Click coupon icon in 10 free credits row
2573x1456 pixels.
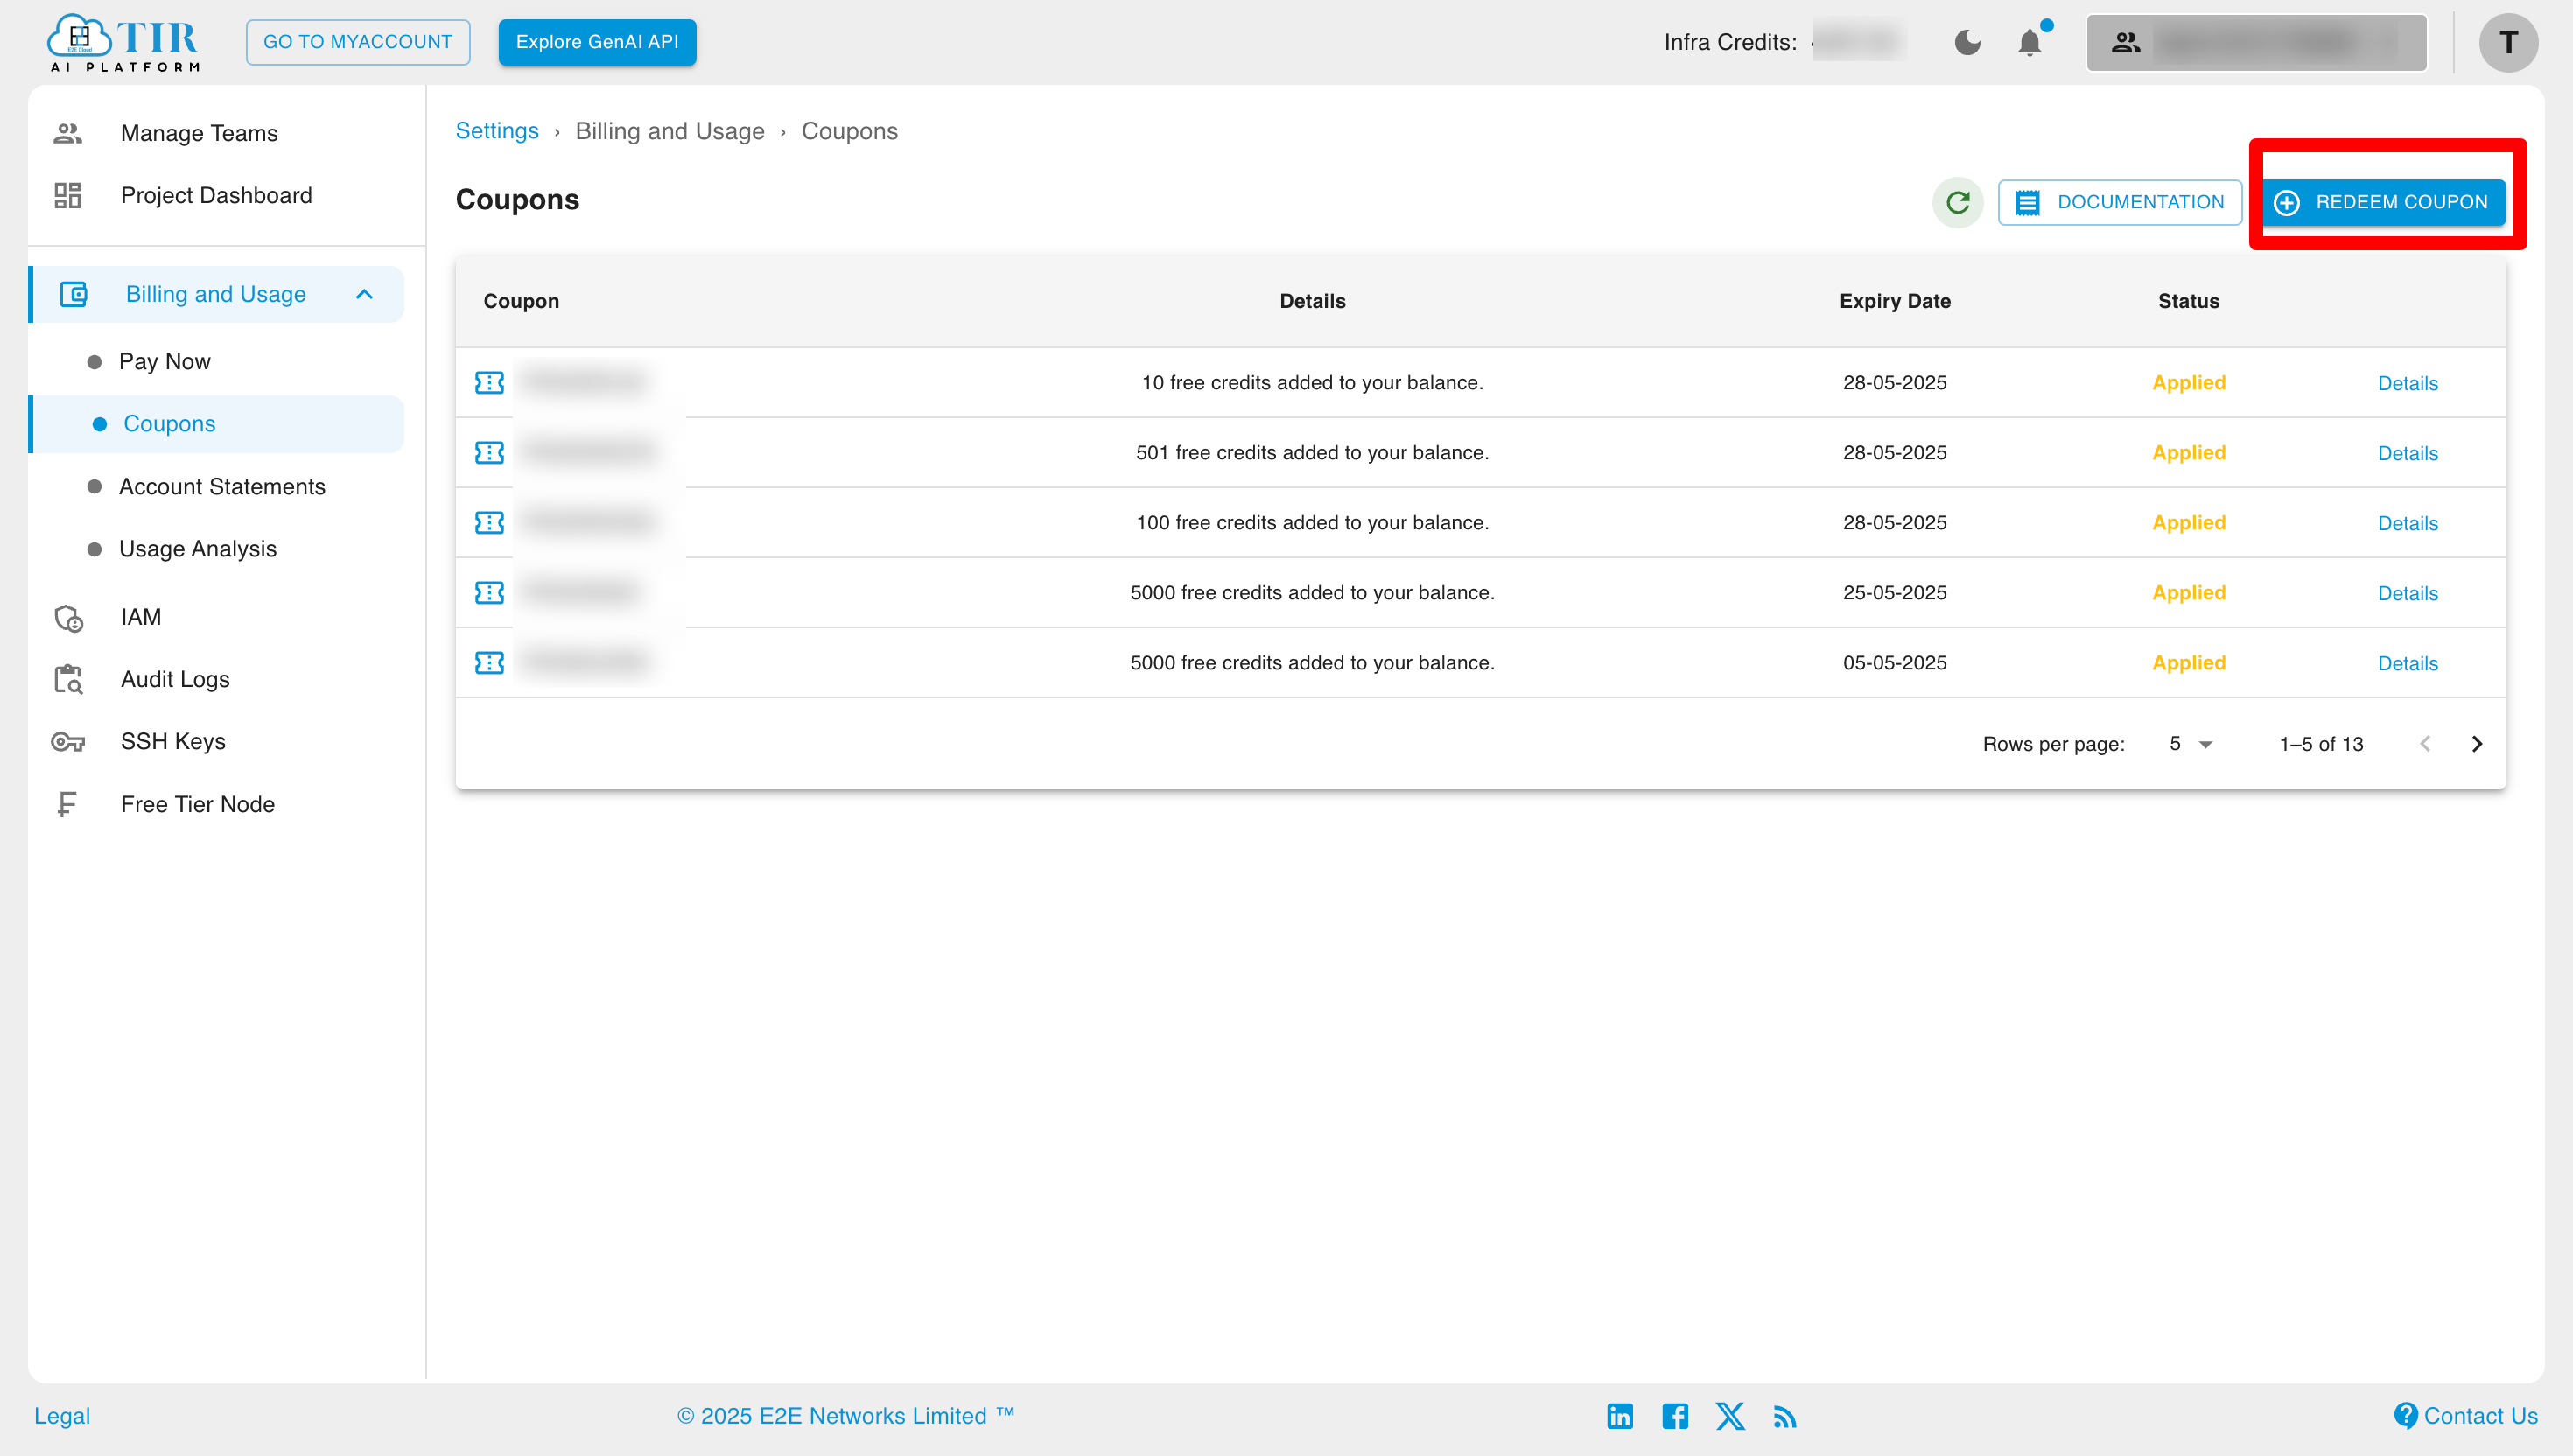pos(489,383)
